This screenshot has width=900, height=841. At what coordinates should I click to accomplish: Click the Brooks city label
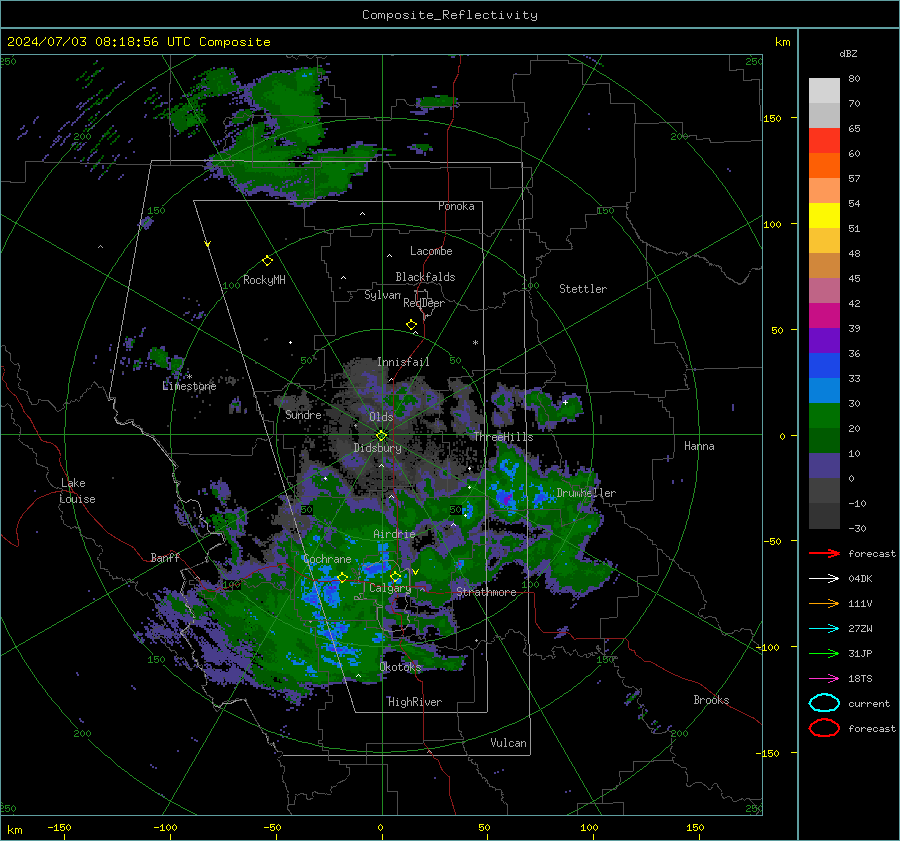coord(711,700)
